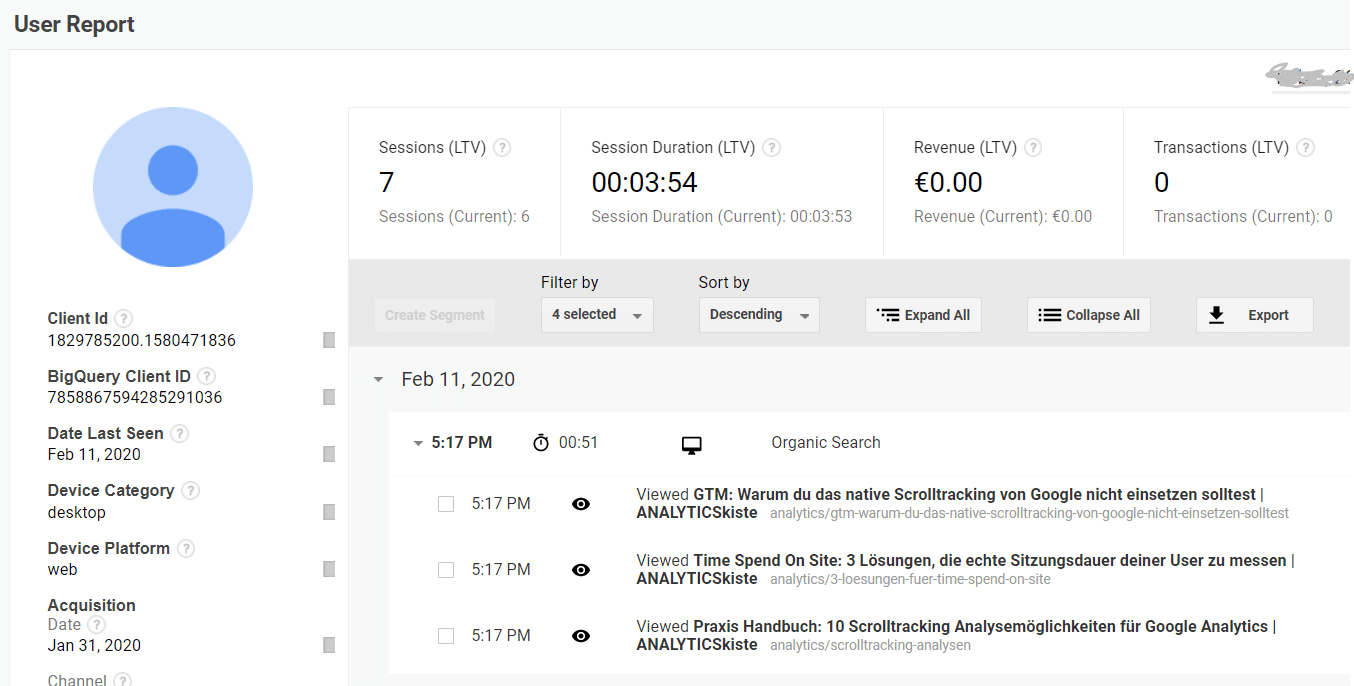The image size is (1354, 686).
Task: Click help icon beside Session Duration (LTV)
Action: click(771, 148)
